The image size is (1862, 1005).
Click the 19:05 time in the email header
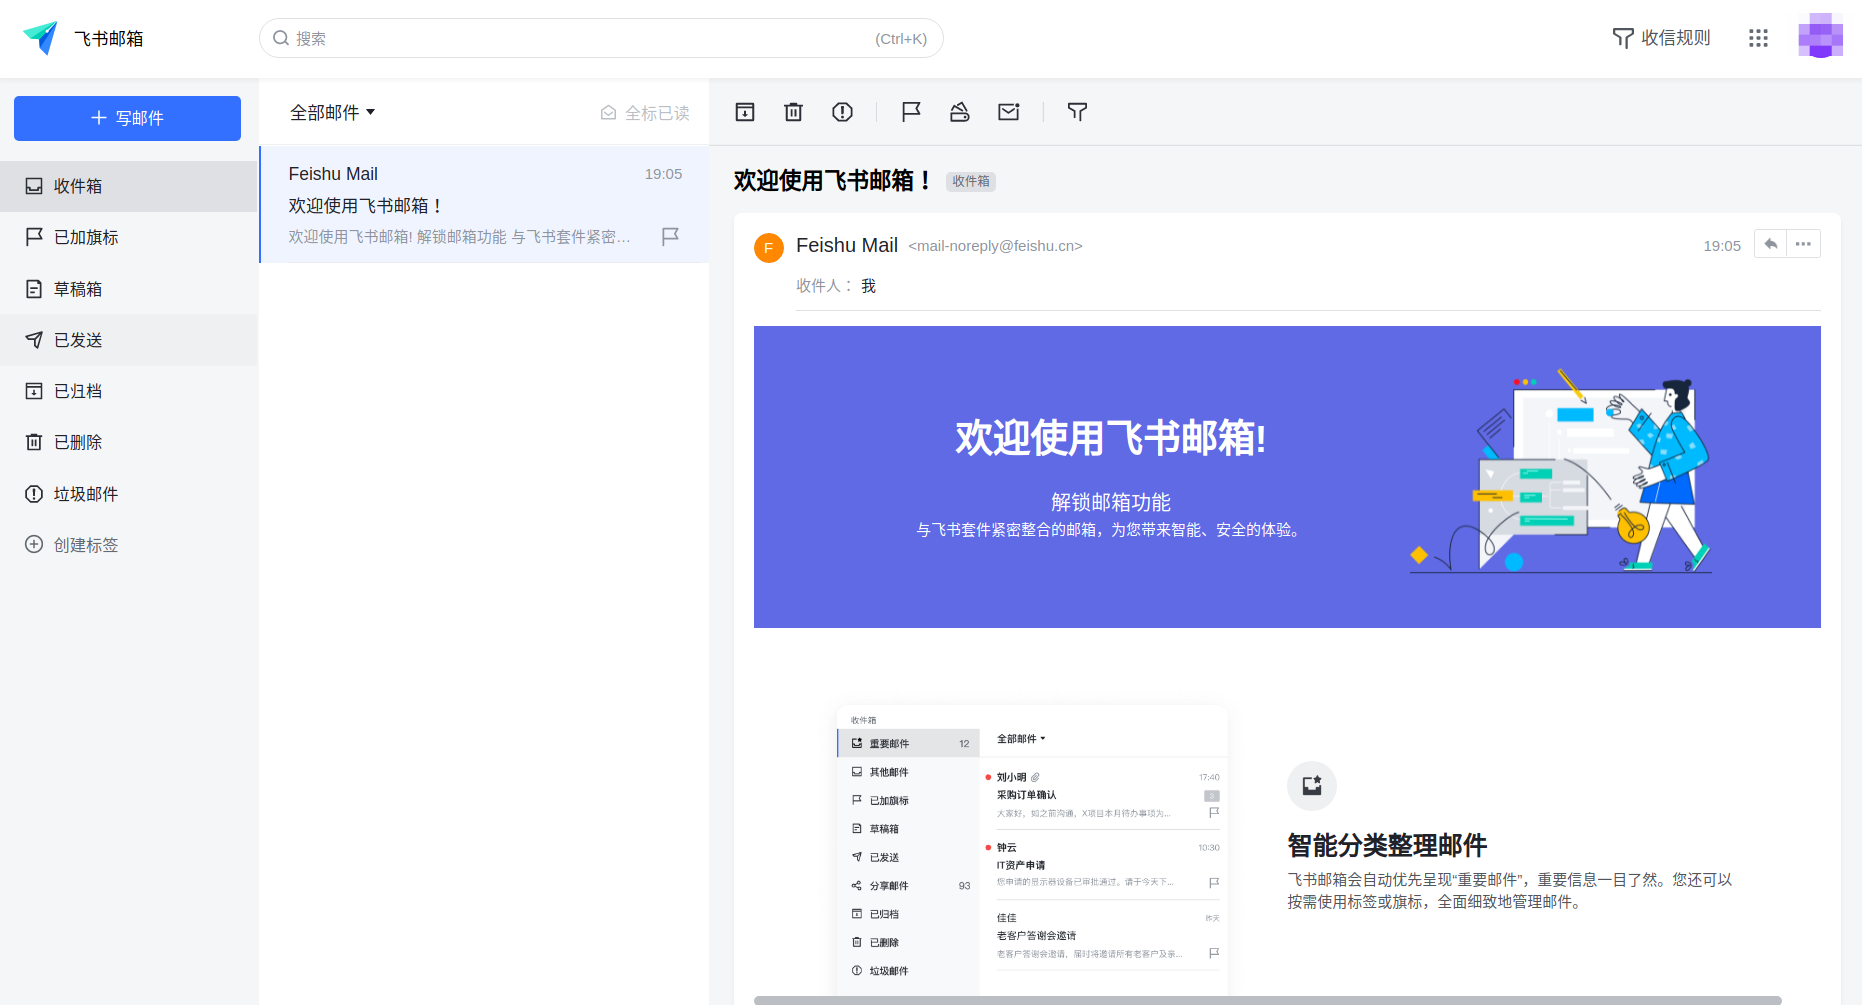tap(1722, 246)
